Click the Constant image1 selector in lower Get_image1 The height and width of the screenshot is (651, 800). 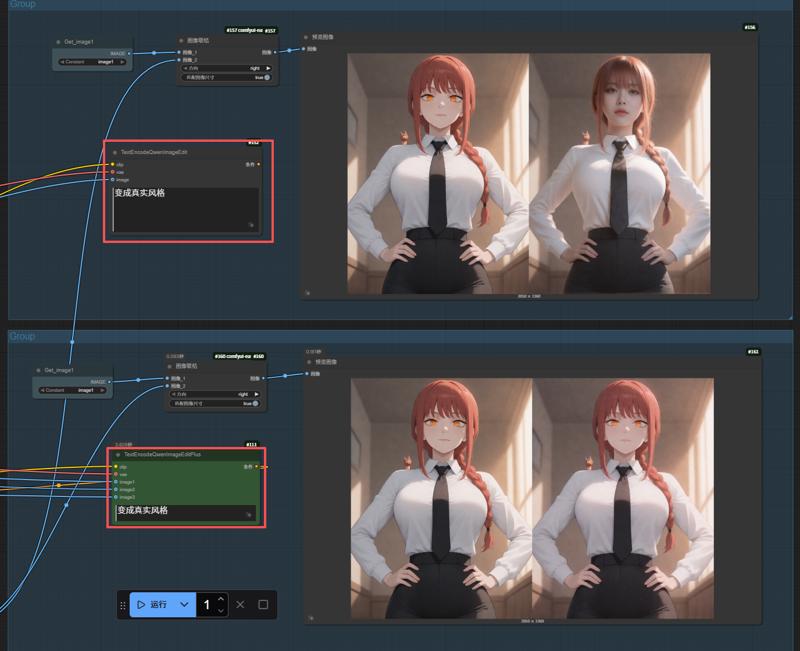pos(72,390)
